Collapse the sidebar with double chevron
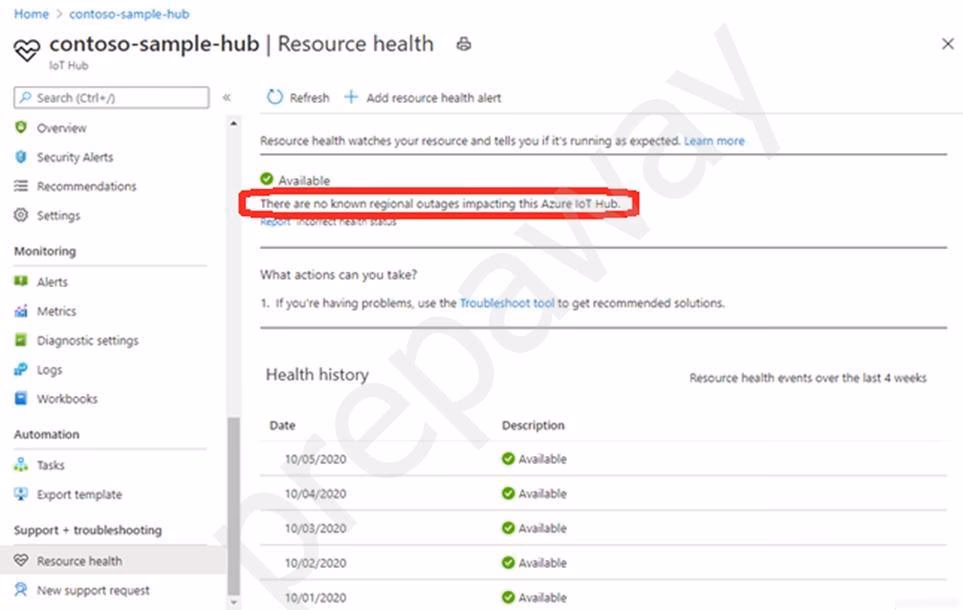The image size is (963, 610). (227, 98)
